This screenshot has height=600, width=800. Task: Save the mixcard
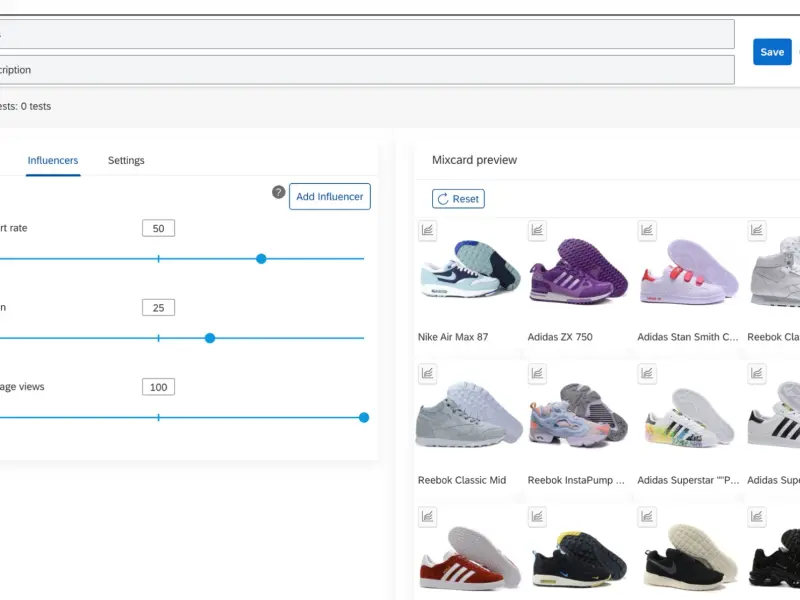coord(772,52)
